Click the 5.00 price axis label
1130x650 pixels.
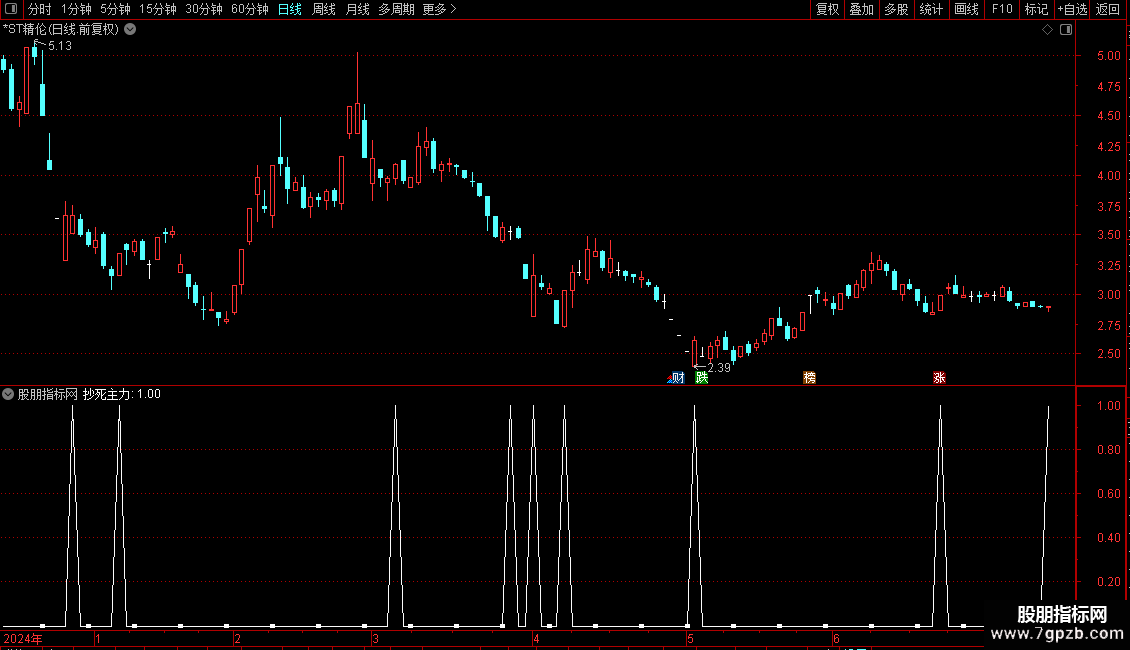pyautogui.click(x=1108, y=55)
